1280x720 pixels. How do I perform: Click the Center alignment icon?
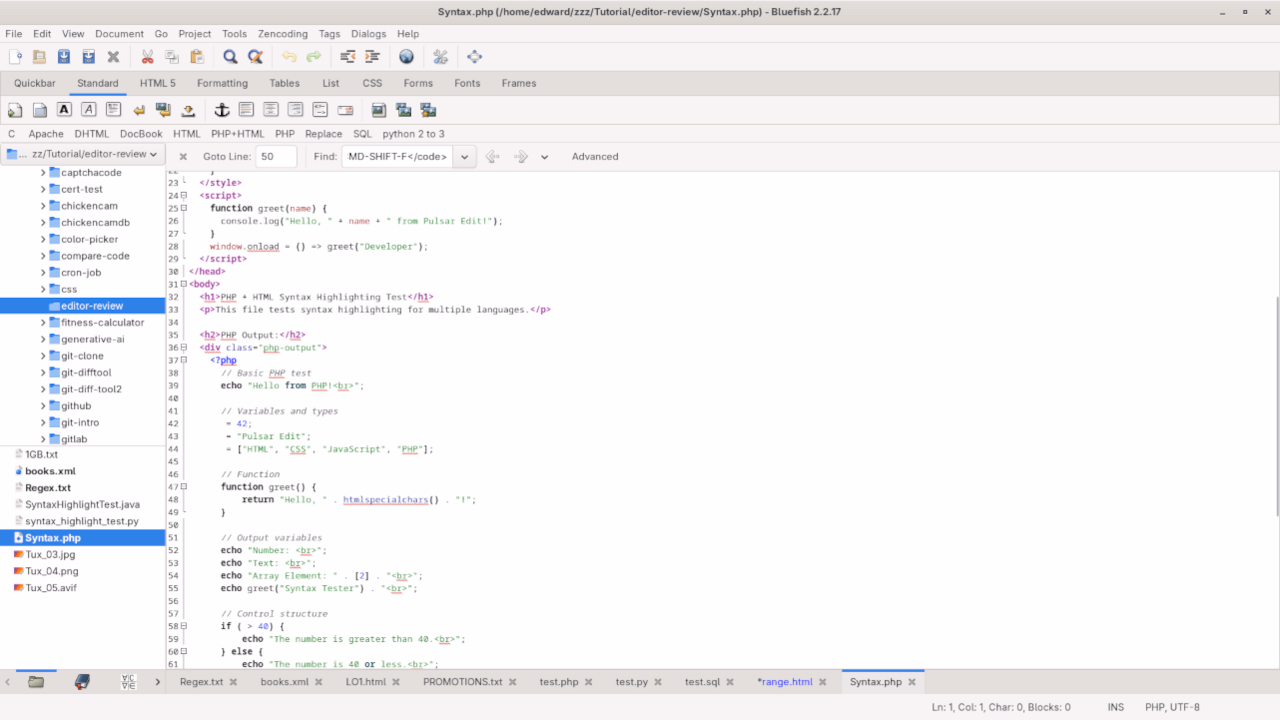point(271,110)
